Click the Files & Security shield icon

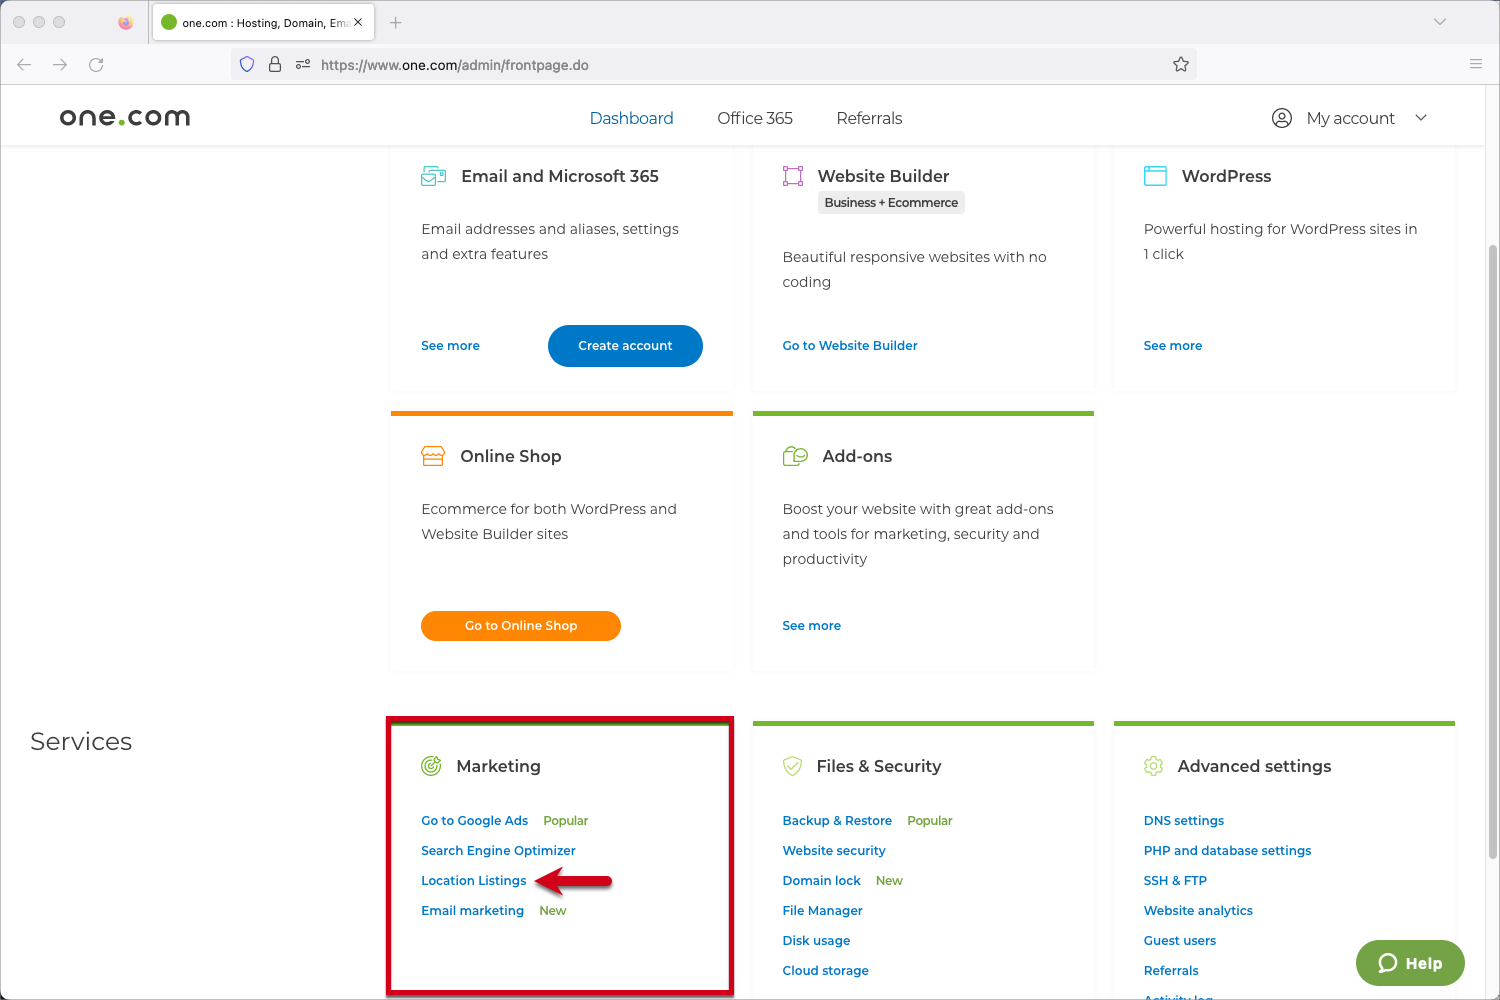[x=792, y=766]
